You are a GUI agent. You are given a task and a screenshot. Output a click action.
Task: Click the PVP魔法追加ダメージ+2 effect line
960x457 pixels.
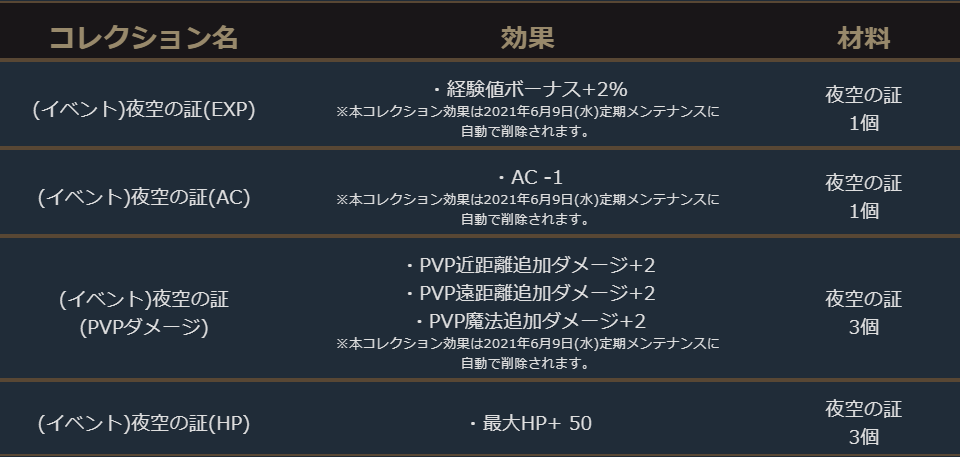(530, 321)
